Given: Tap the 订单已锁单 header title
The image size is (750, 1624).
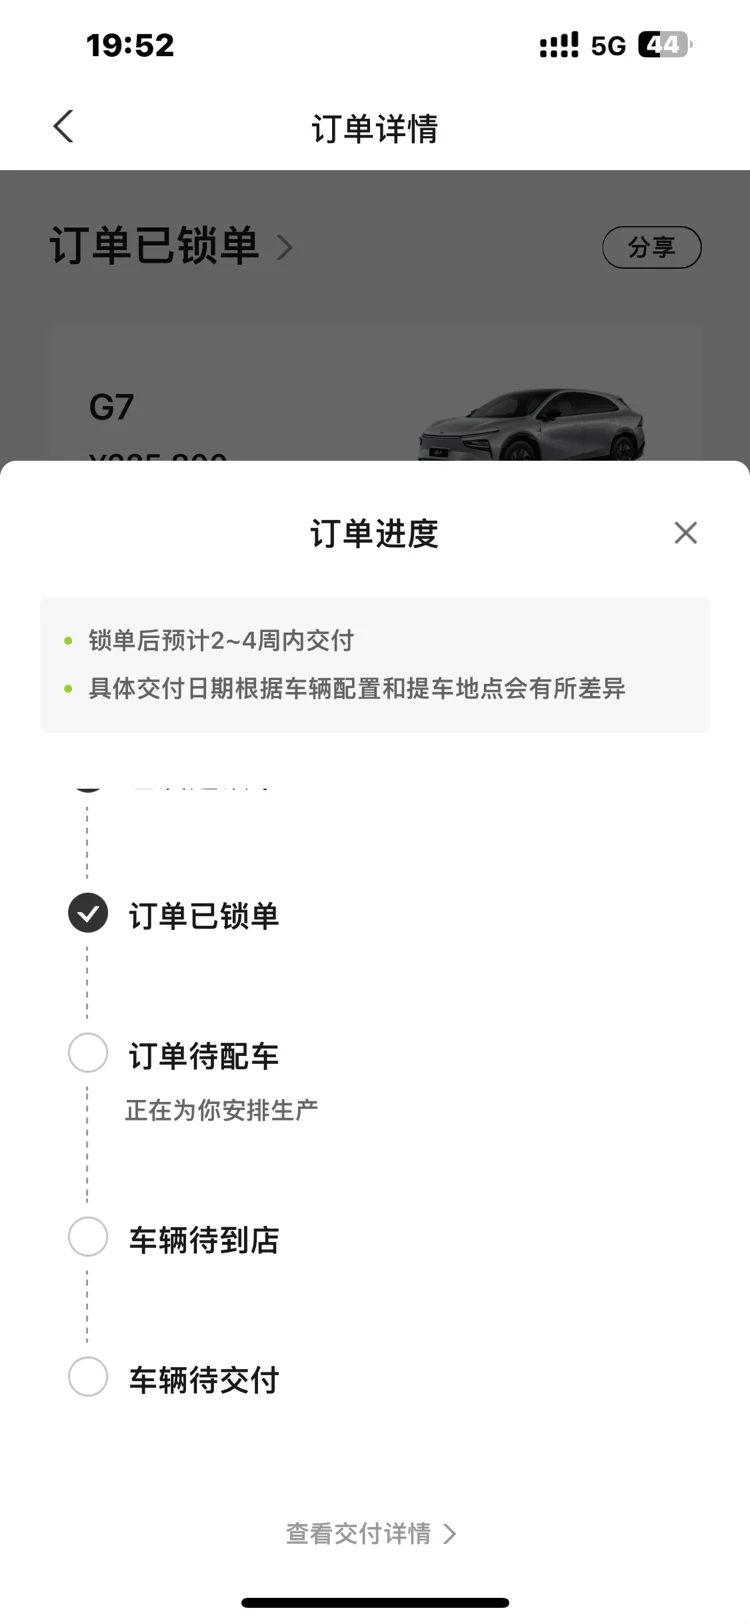Looking at the screenshot, I should [x=155, y=246].
